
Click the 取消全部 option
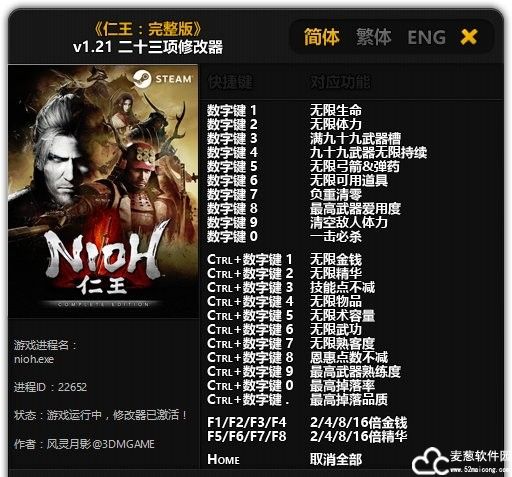tap(336, 459)
